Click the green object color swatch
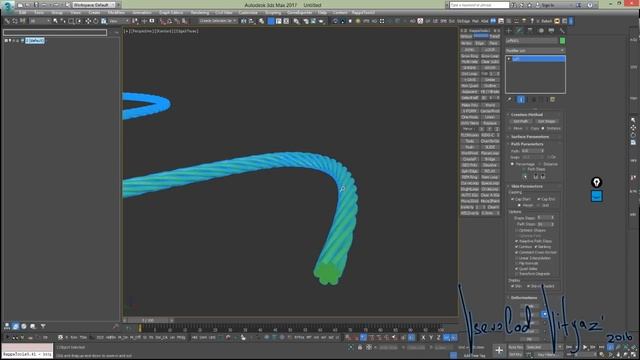Viewport: 640px width, 360px height. click(562, 40)
